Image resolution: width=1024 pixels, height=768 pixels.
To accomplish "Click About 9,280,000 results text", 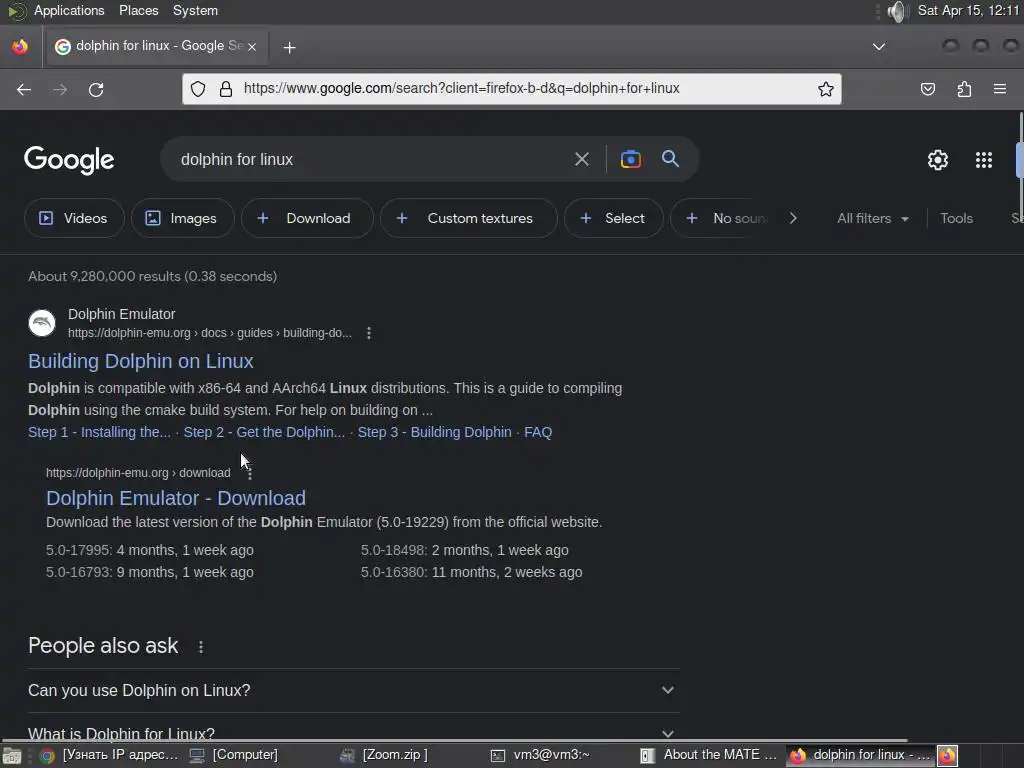I will [152, 276].
